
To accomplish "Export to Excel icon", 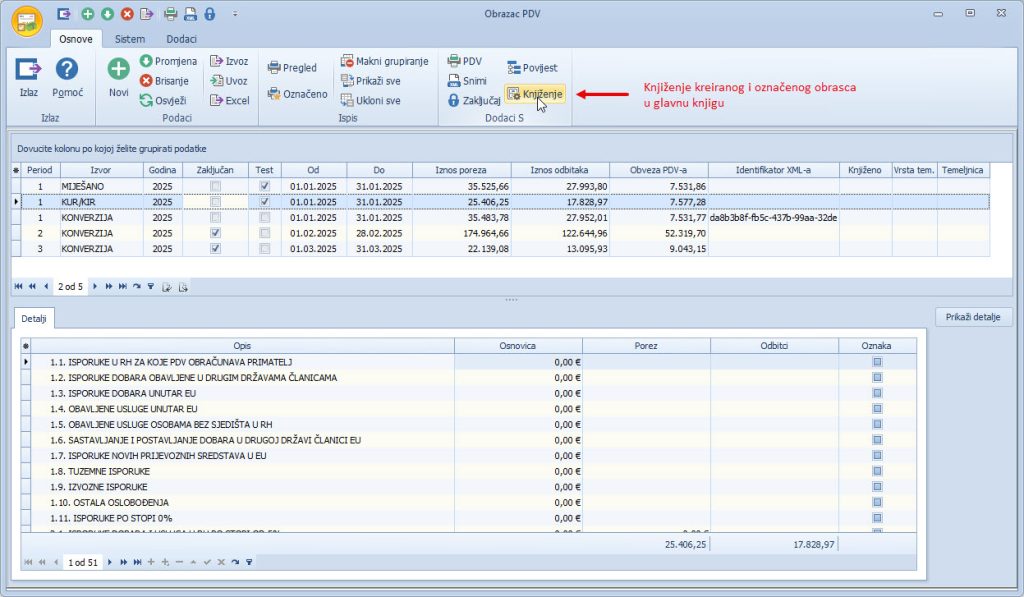I will 217,100.
